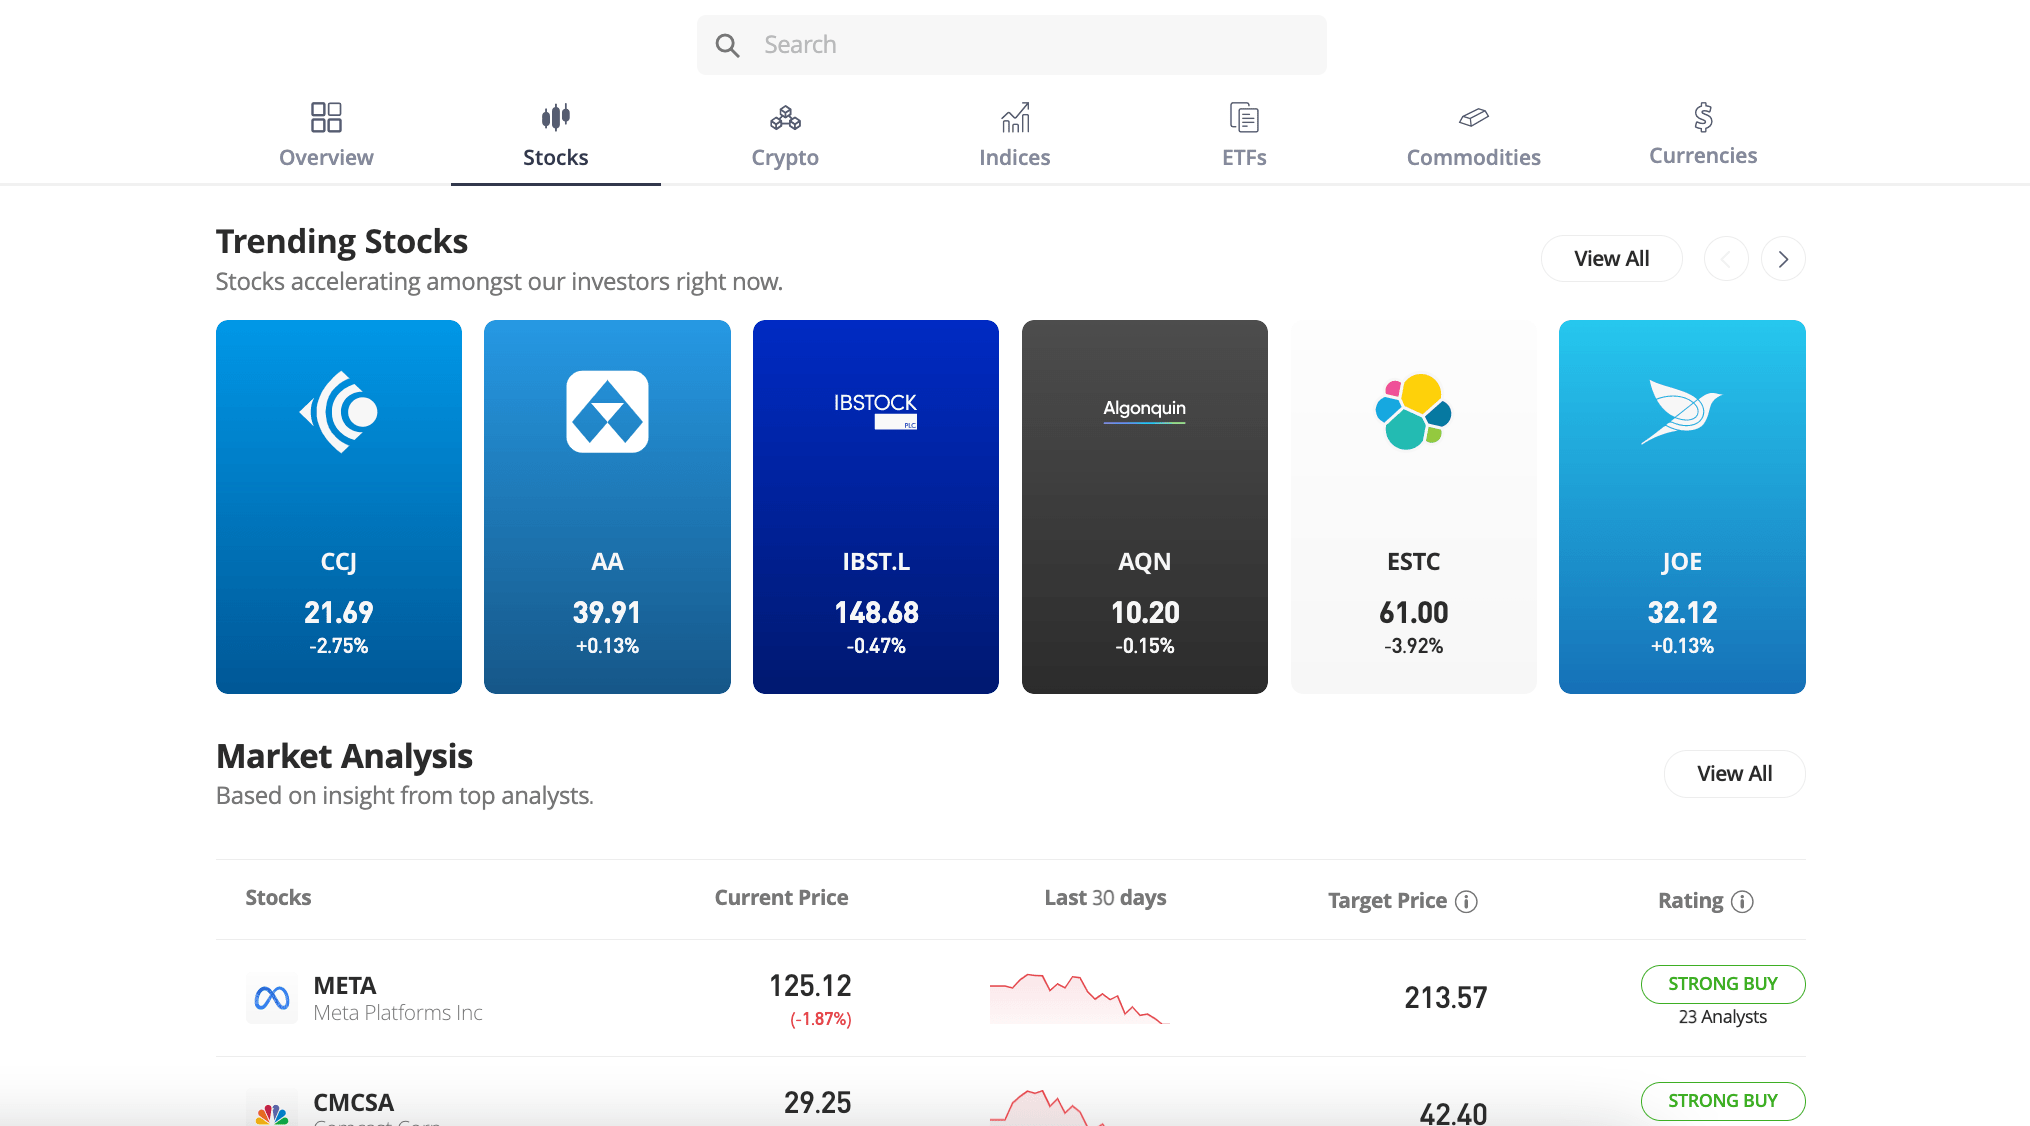This screenshot has width=2030, height=1126.
Task: Click the Meta Platforms logo icon
Action: point(272,998)
